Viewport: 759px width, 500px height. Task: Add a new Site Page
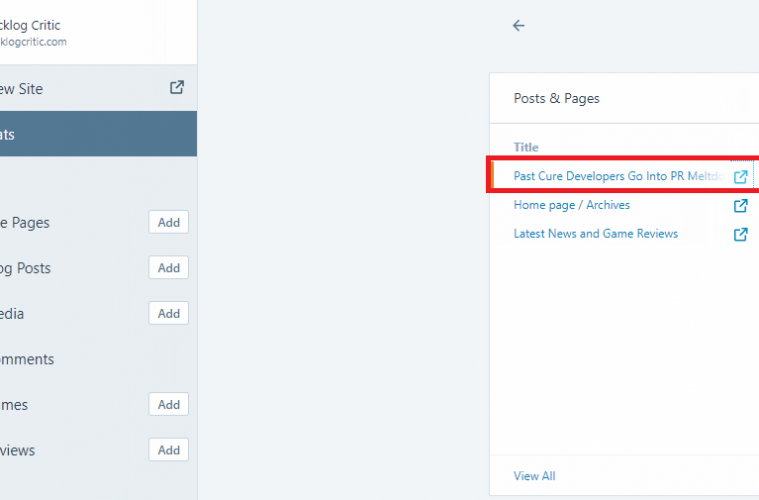(x=168, y=222)
